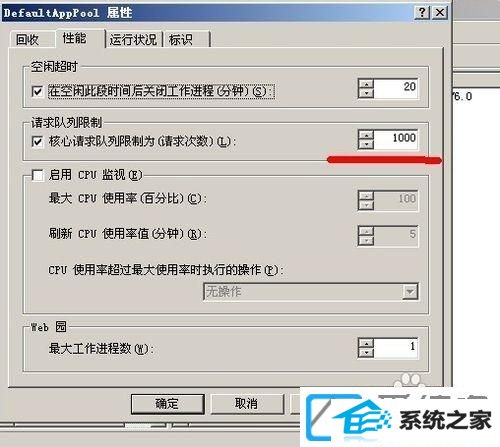Enable CPU monitoring checkbox

[x=37, y=175]
